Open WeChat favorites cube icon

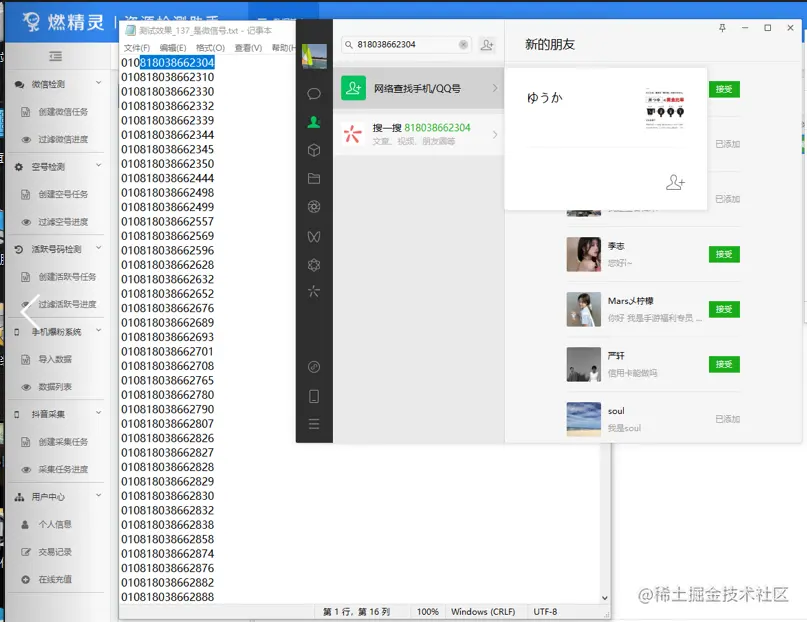314,150
